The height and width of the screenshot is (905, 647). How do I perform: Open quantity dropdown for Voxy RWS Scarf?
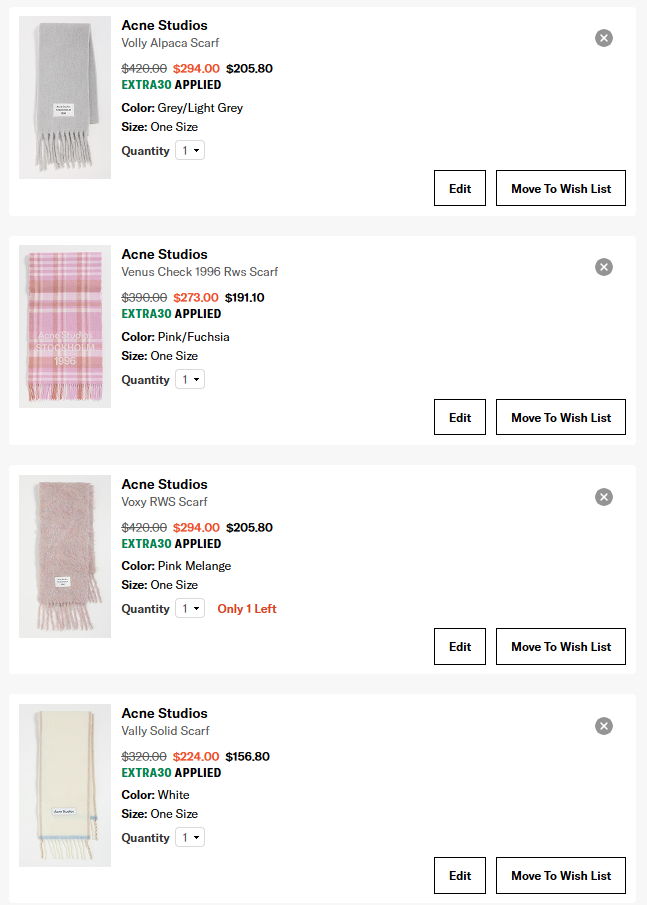tap(190, 609)
